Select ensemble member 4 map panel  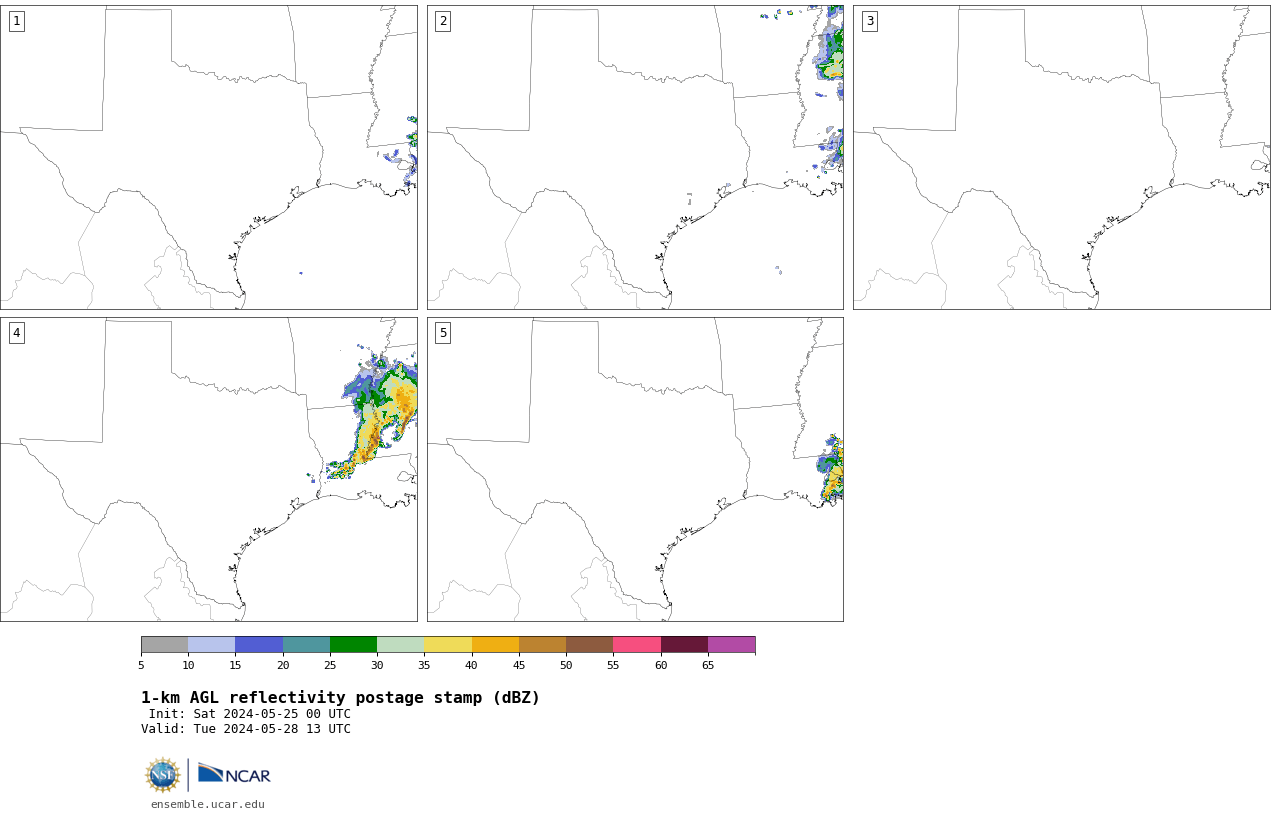[209, 469]
